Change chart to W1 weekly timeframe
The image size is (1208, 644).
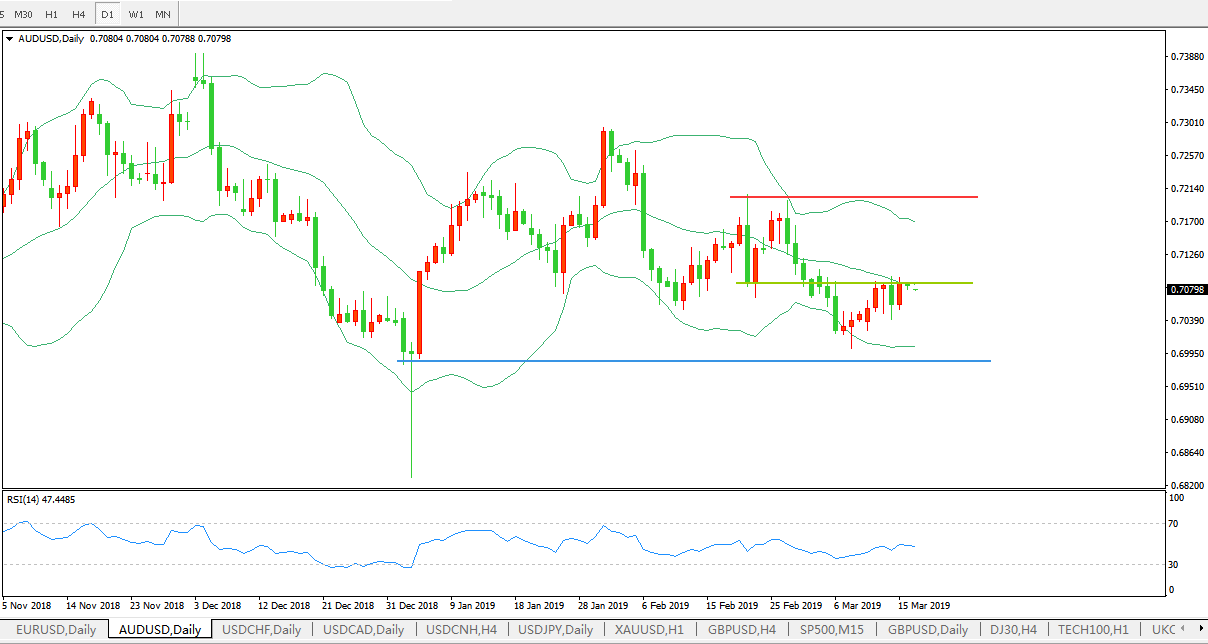click(135, 14)
